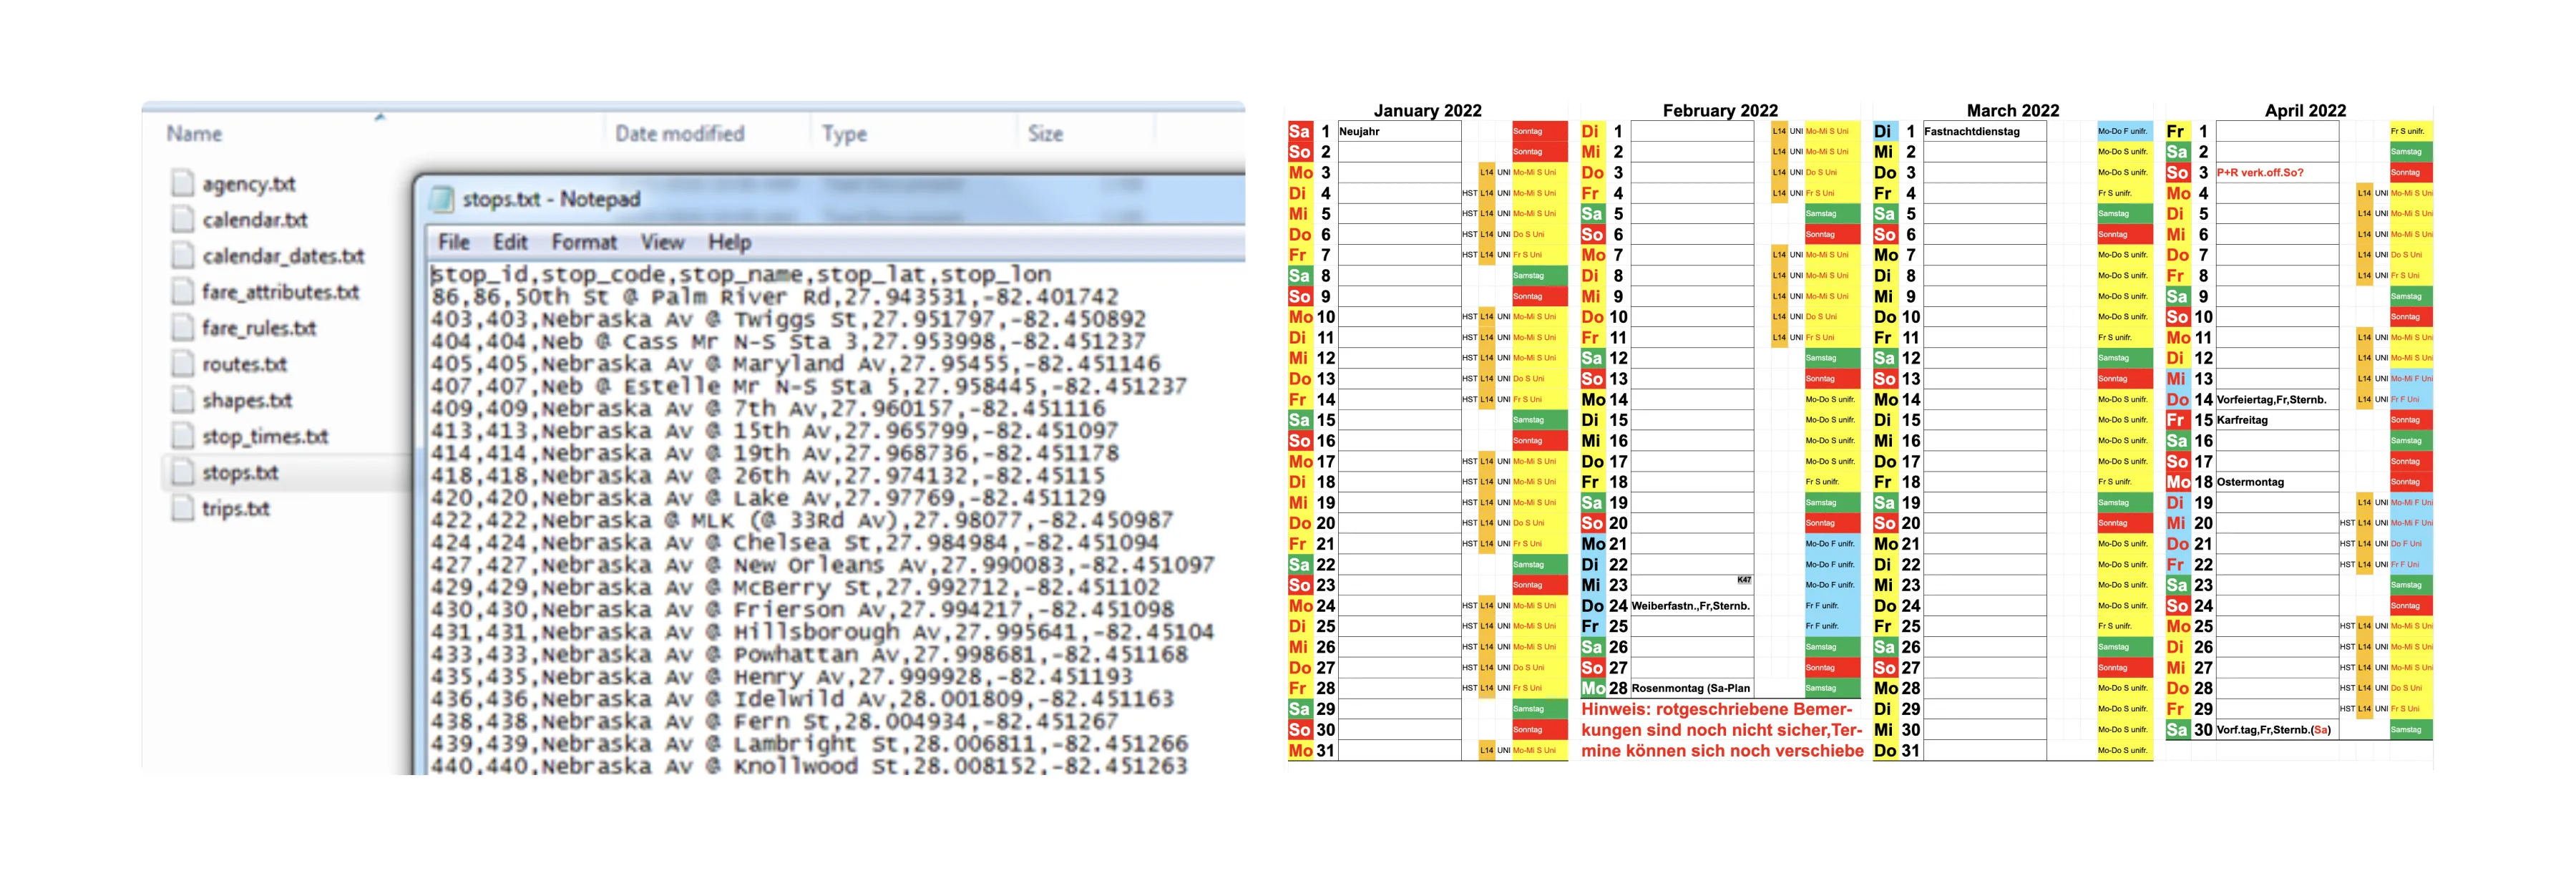
Task: Click the blue Mo-Do F unifr. cell March 1
Action: [2124, 131]
